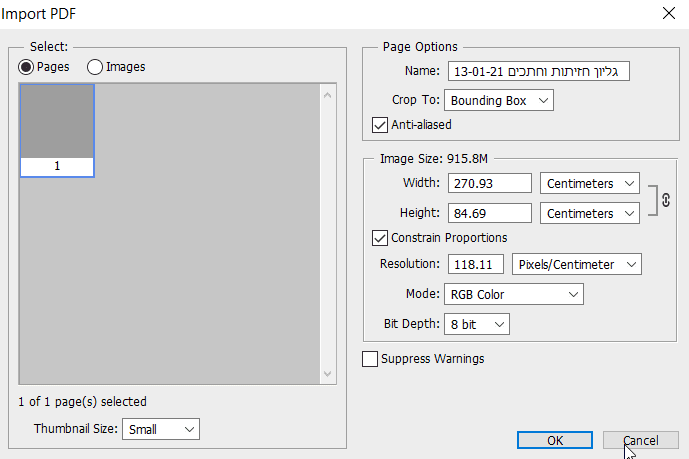Select page 1 thumbnail
Image resolution: width=689 pixels, height=459 pixels.
pyautogui.click(x=57, y=130)
